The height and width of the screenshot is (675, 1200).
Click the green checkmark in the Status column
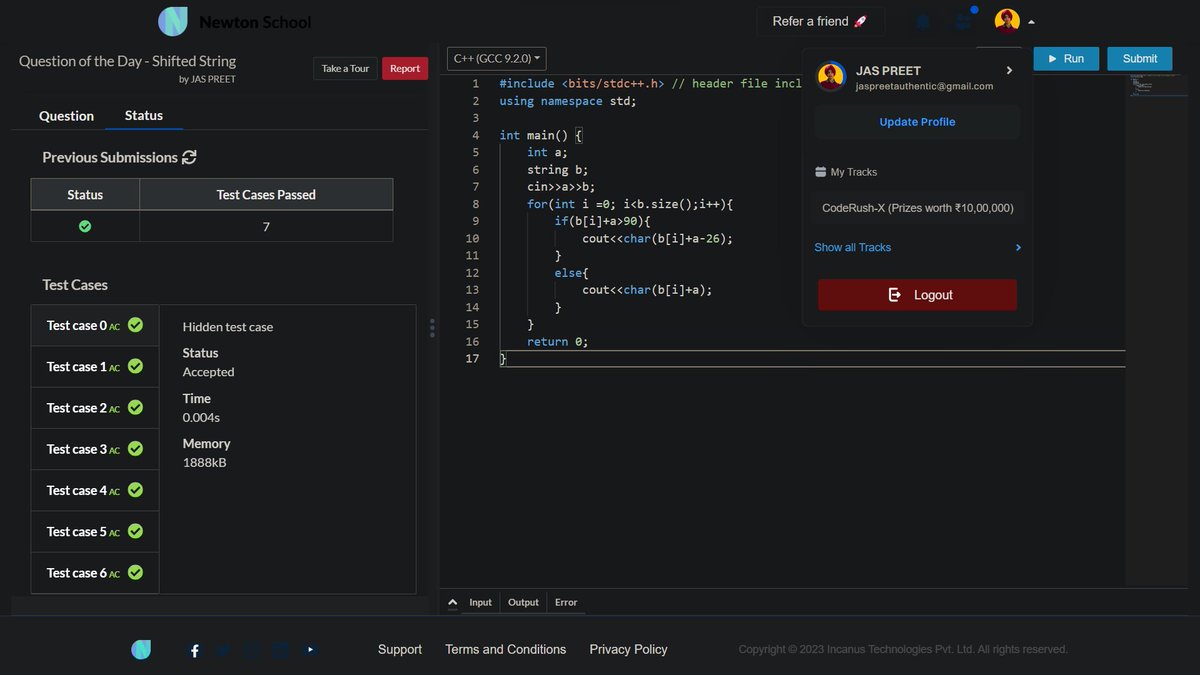pos(85,227)
